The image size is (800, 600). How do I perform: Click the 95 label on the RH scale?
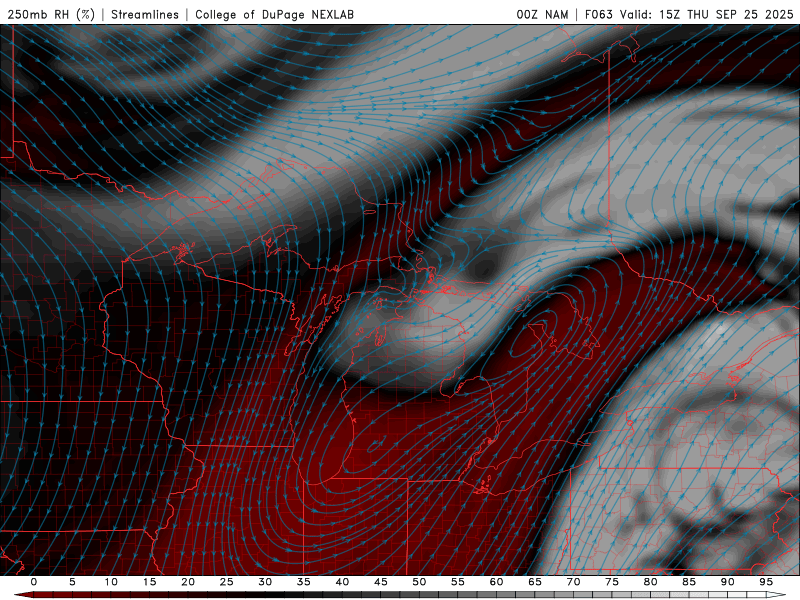pyautogui.click(x=766, y=582)
